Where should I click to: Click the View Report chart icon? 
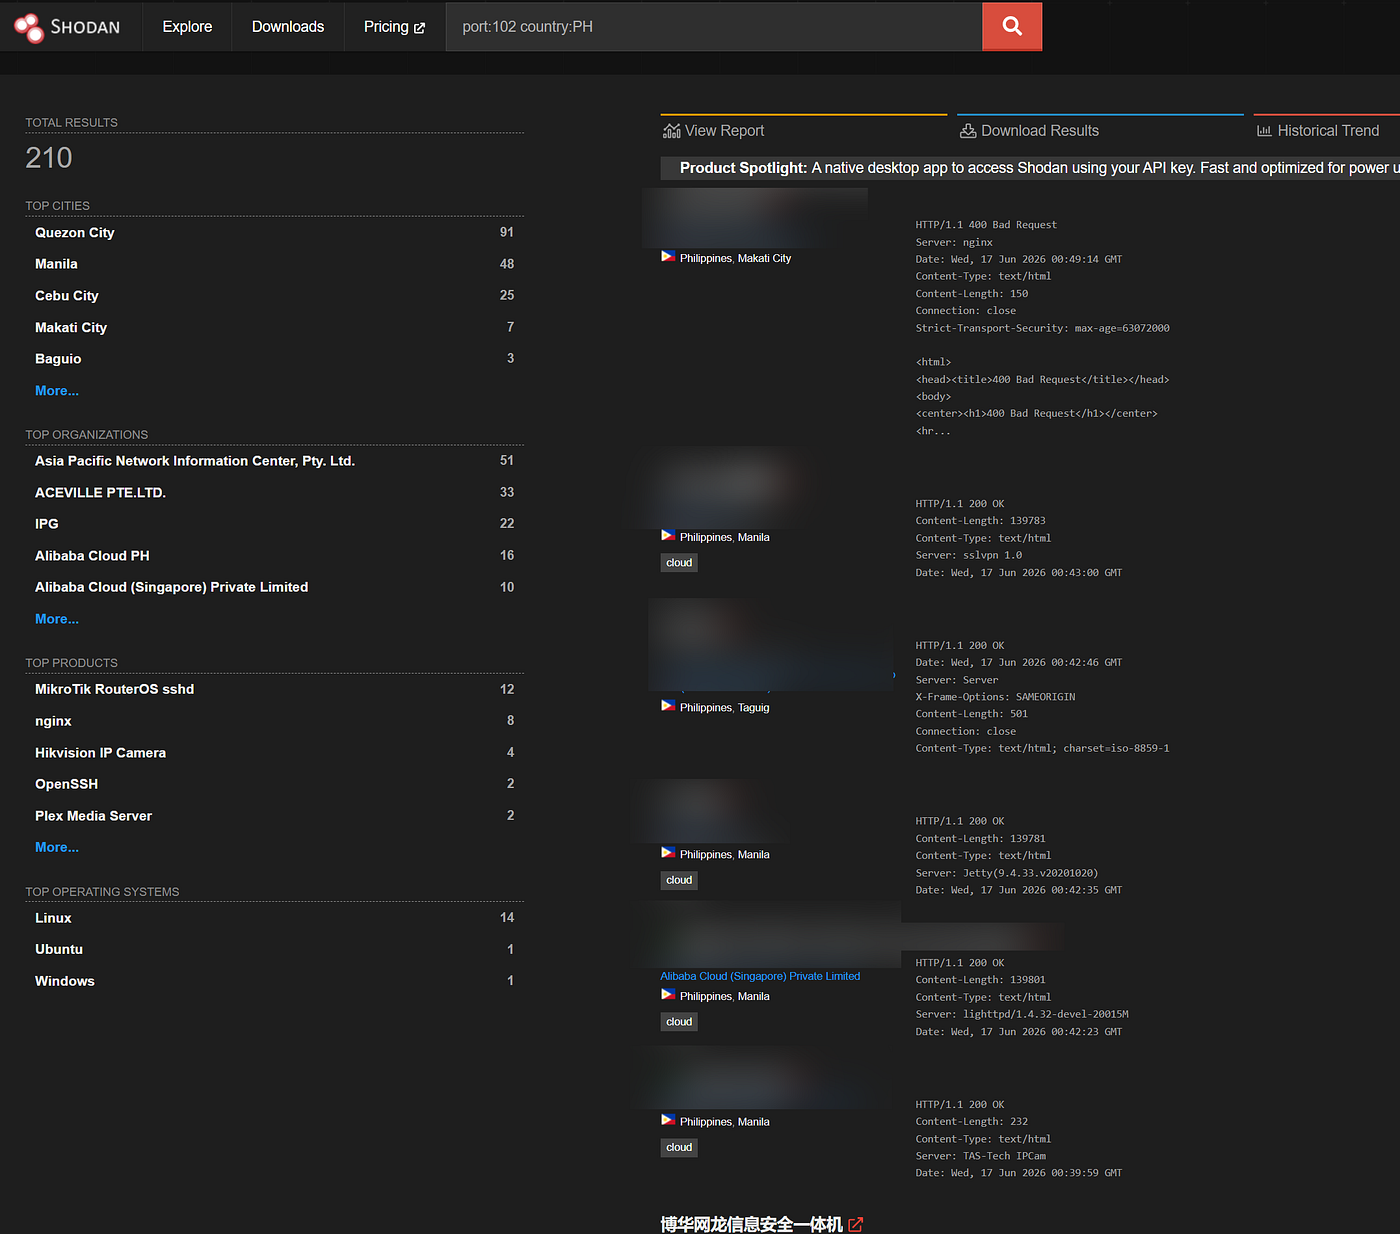(671, 131)
